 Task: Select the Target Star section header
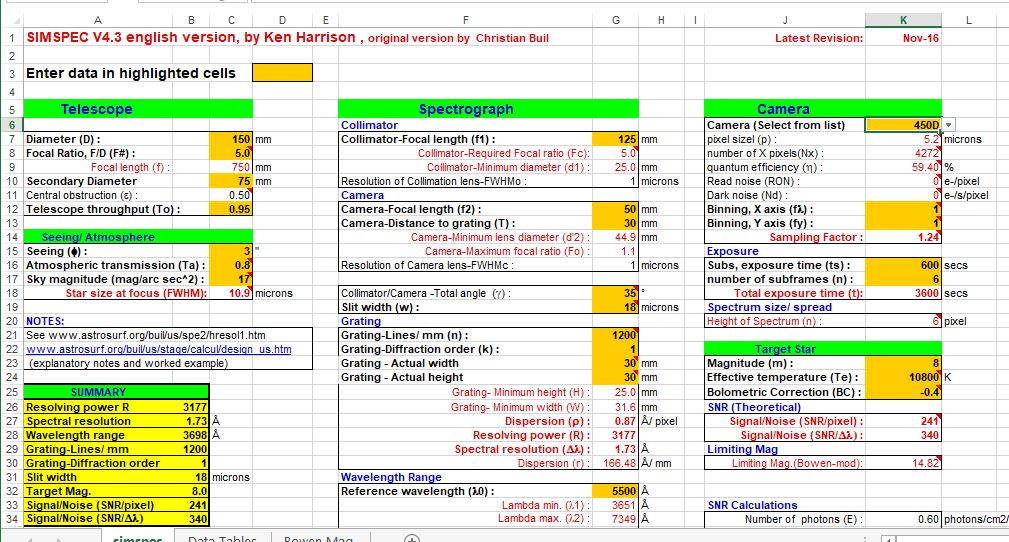click(x=822, y=349)
